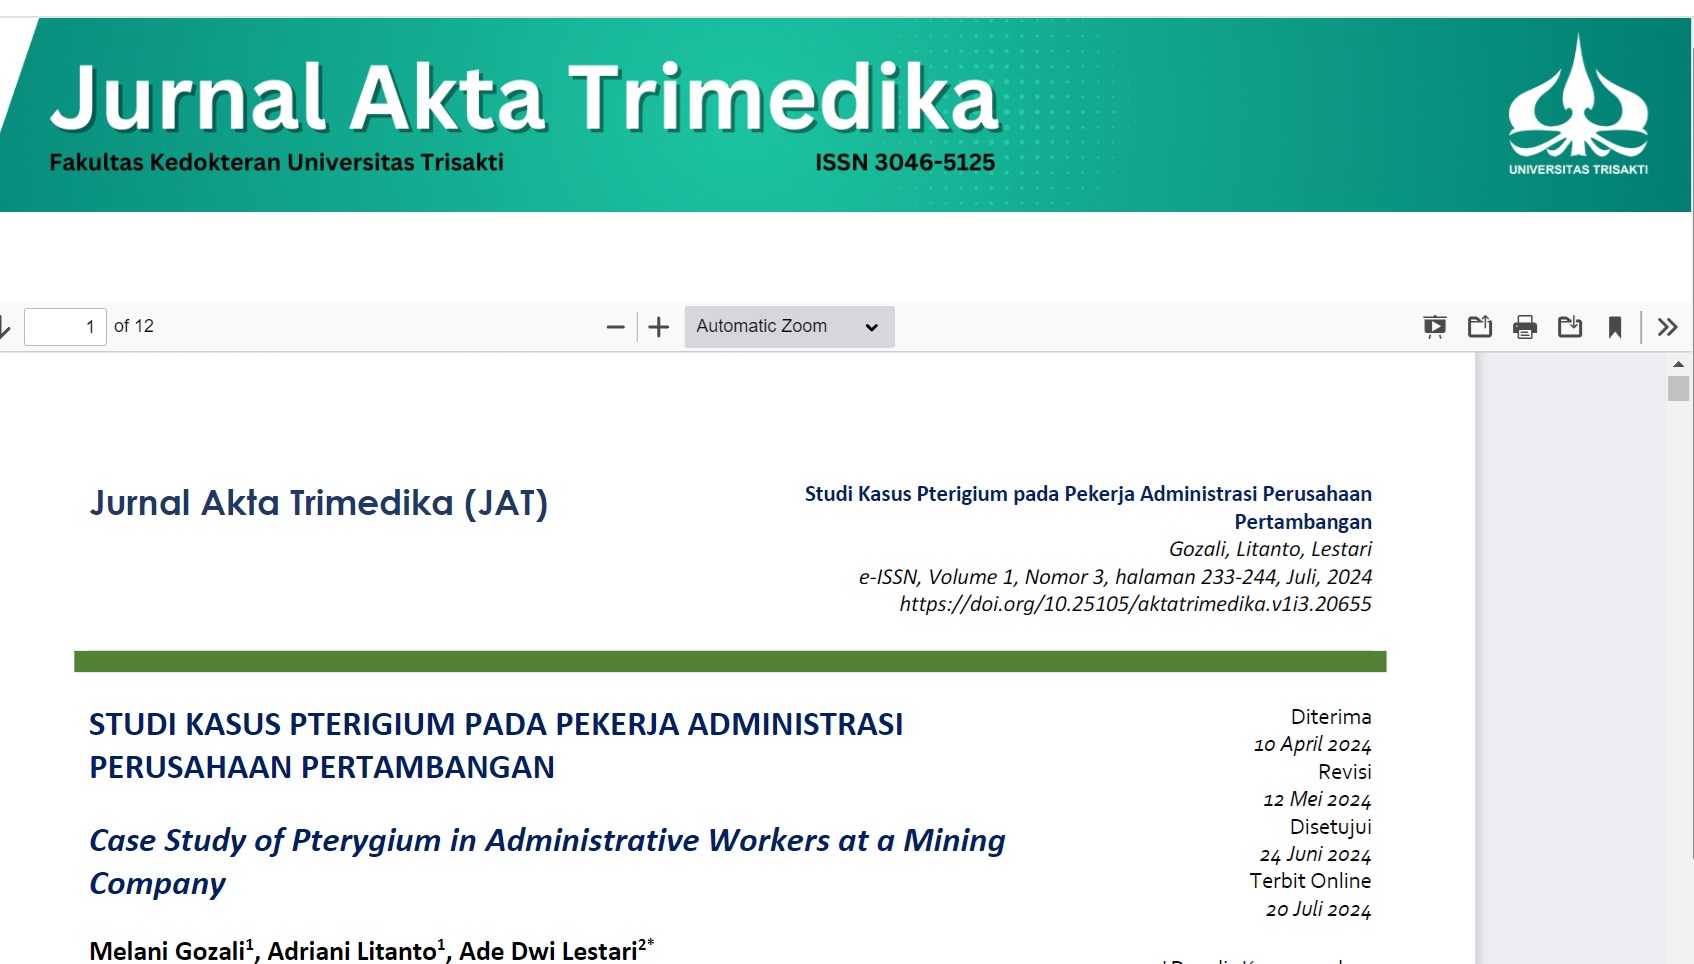Click the 'Disetujui' label
1694x964 pixels.
coord(1331,827)
